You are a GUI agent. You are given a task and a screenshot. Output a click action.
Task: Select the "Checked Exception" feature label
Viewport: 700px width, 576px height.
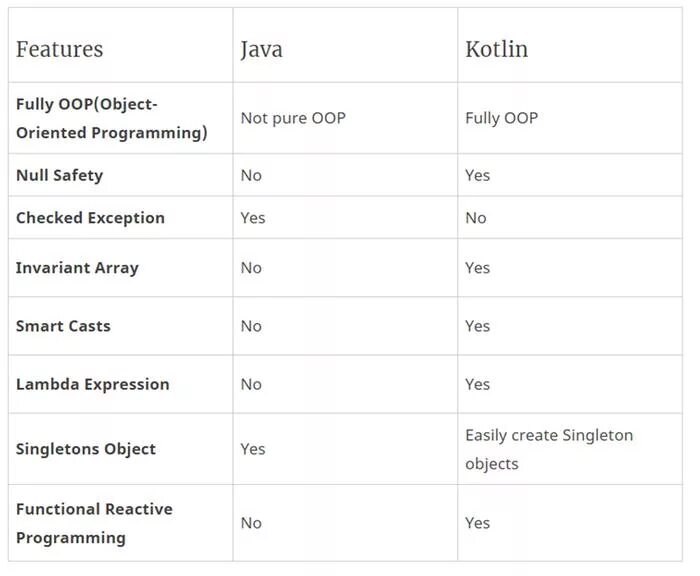pyautogui.click(x=90, y=218)
